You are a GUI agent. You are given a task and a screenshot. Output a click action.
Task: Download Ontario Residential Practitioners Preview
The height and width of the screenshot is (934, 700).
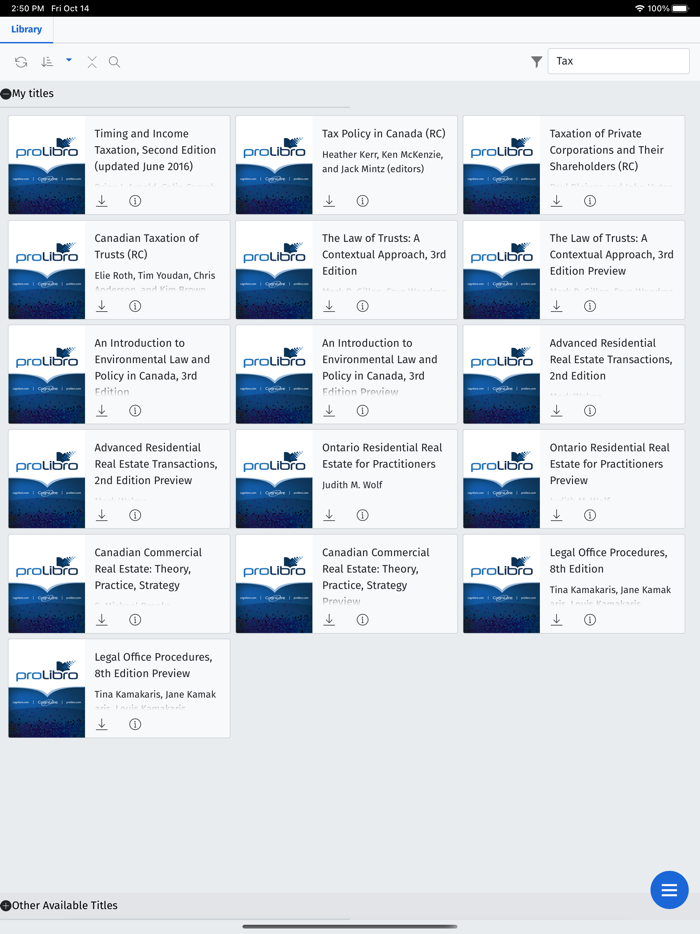click(x=556, y=515)
